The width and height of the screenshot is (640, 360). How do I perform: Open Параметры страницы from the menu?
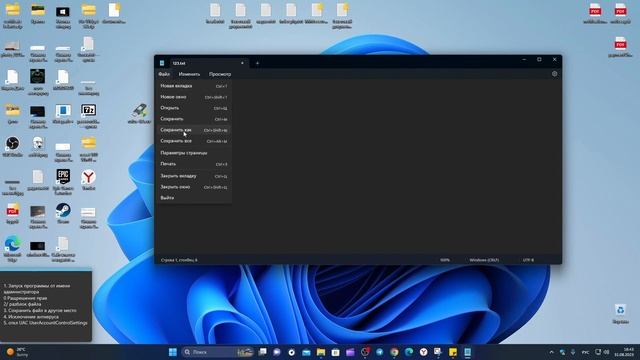point(194,153)
